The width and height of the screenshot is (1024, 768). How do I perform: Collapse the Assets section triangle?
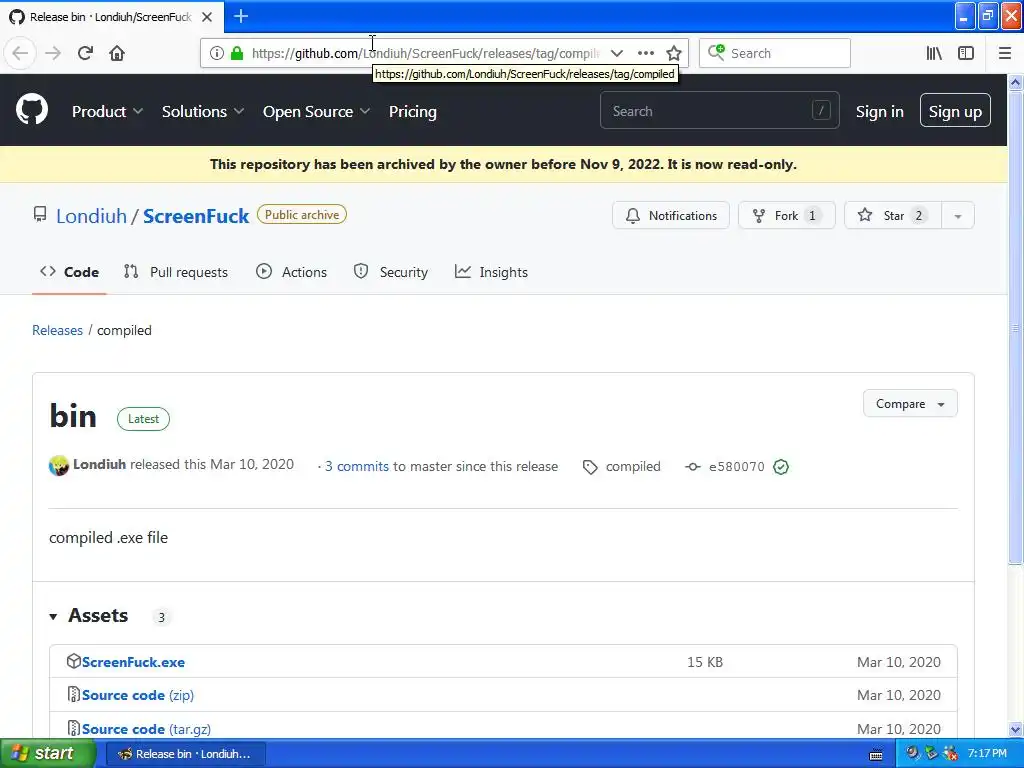click(x=53, y=616)
